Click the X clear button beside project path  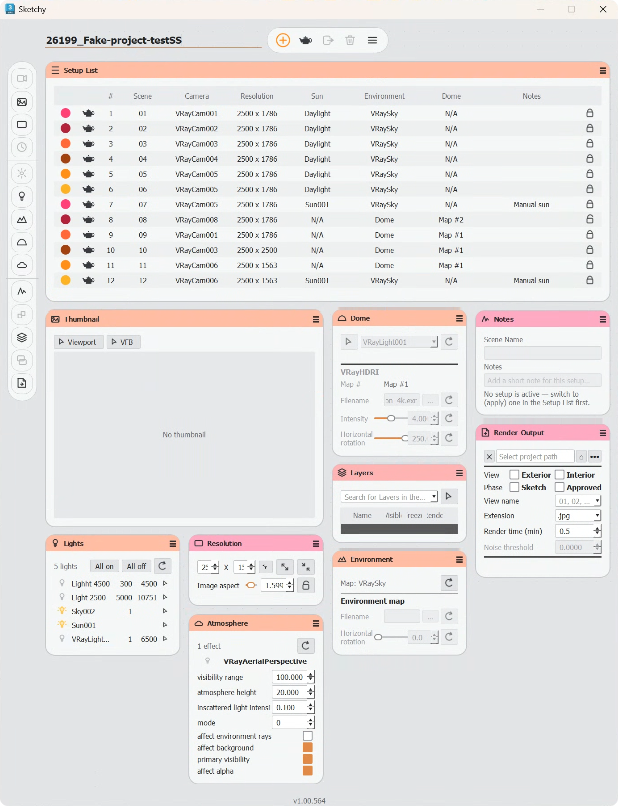tap(489, 456)
